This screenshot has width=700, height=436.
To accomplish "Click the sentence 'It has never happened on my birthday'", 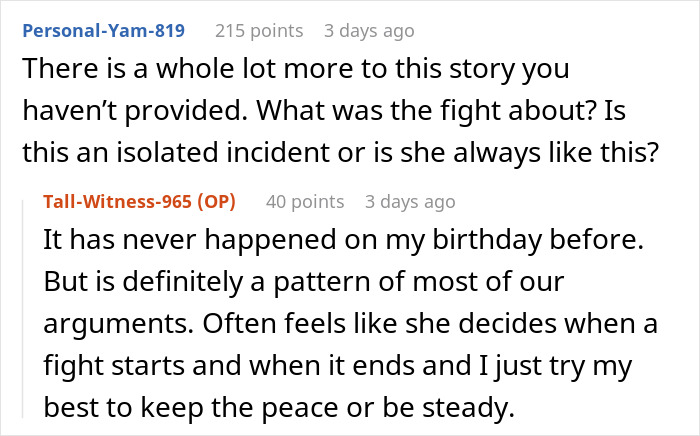I will pyautogui.click(x=344, y=239).
